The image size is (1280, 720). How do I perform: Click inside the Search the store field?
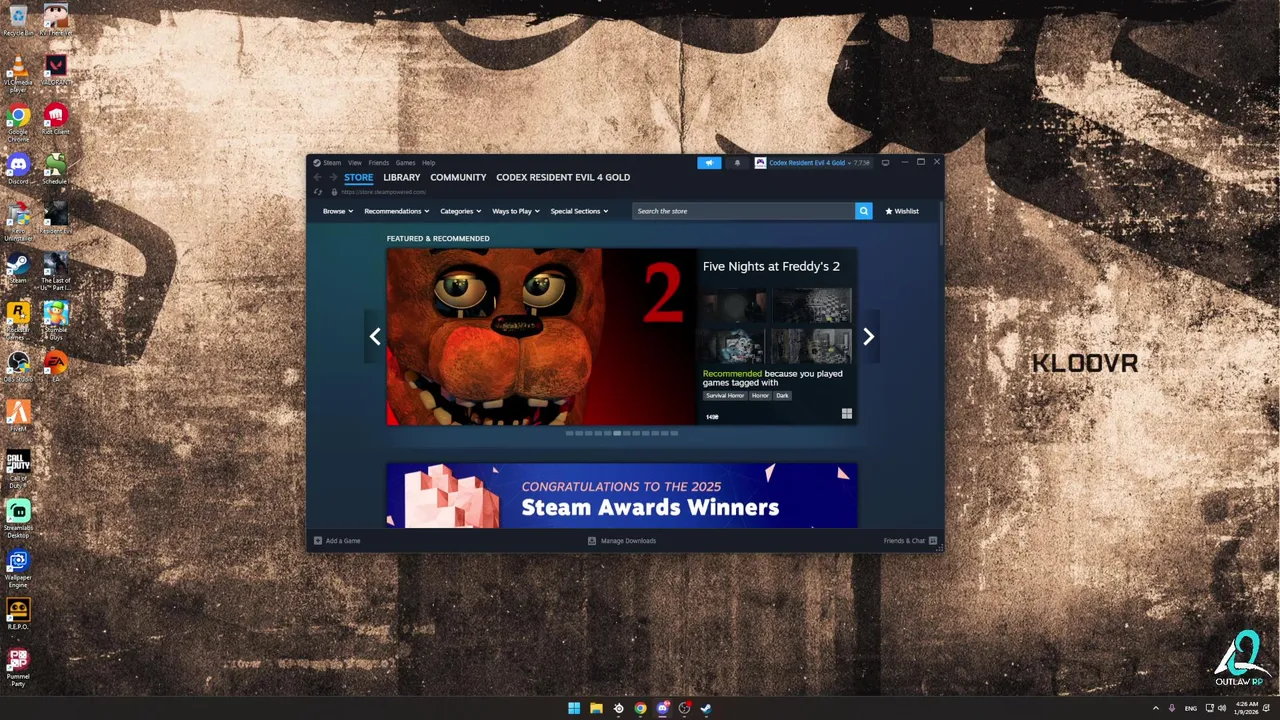tap(744, 211)
